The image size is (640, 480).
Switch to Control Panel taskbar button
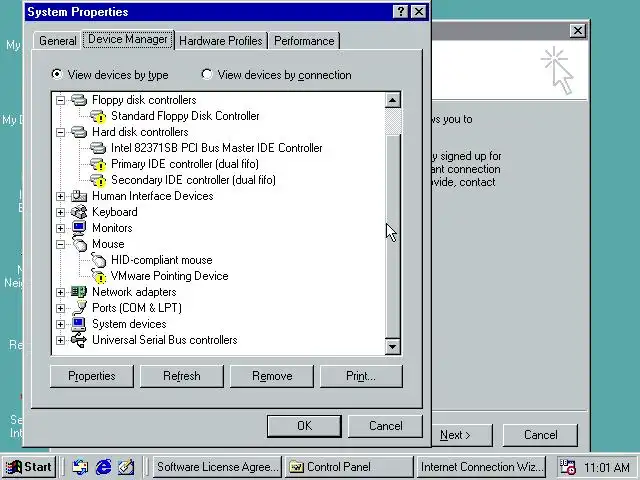pos(349,467)
